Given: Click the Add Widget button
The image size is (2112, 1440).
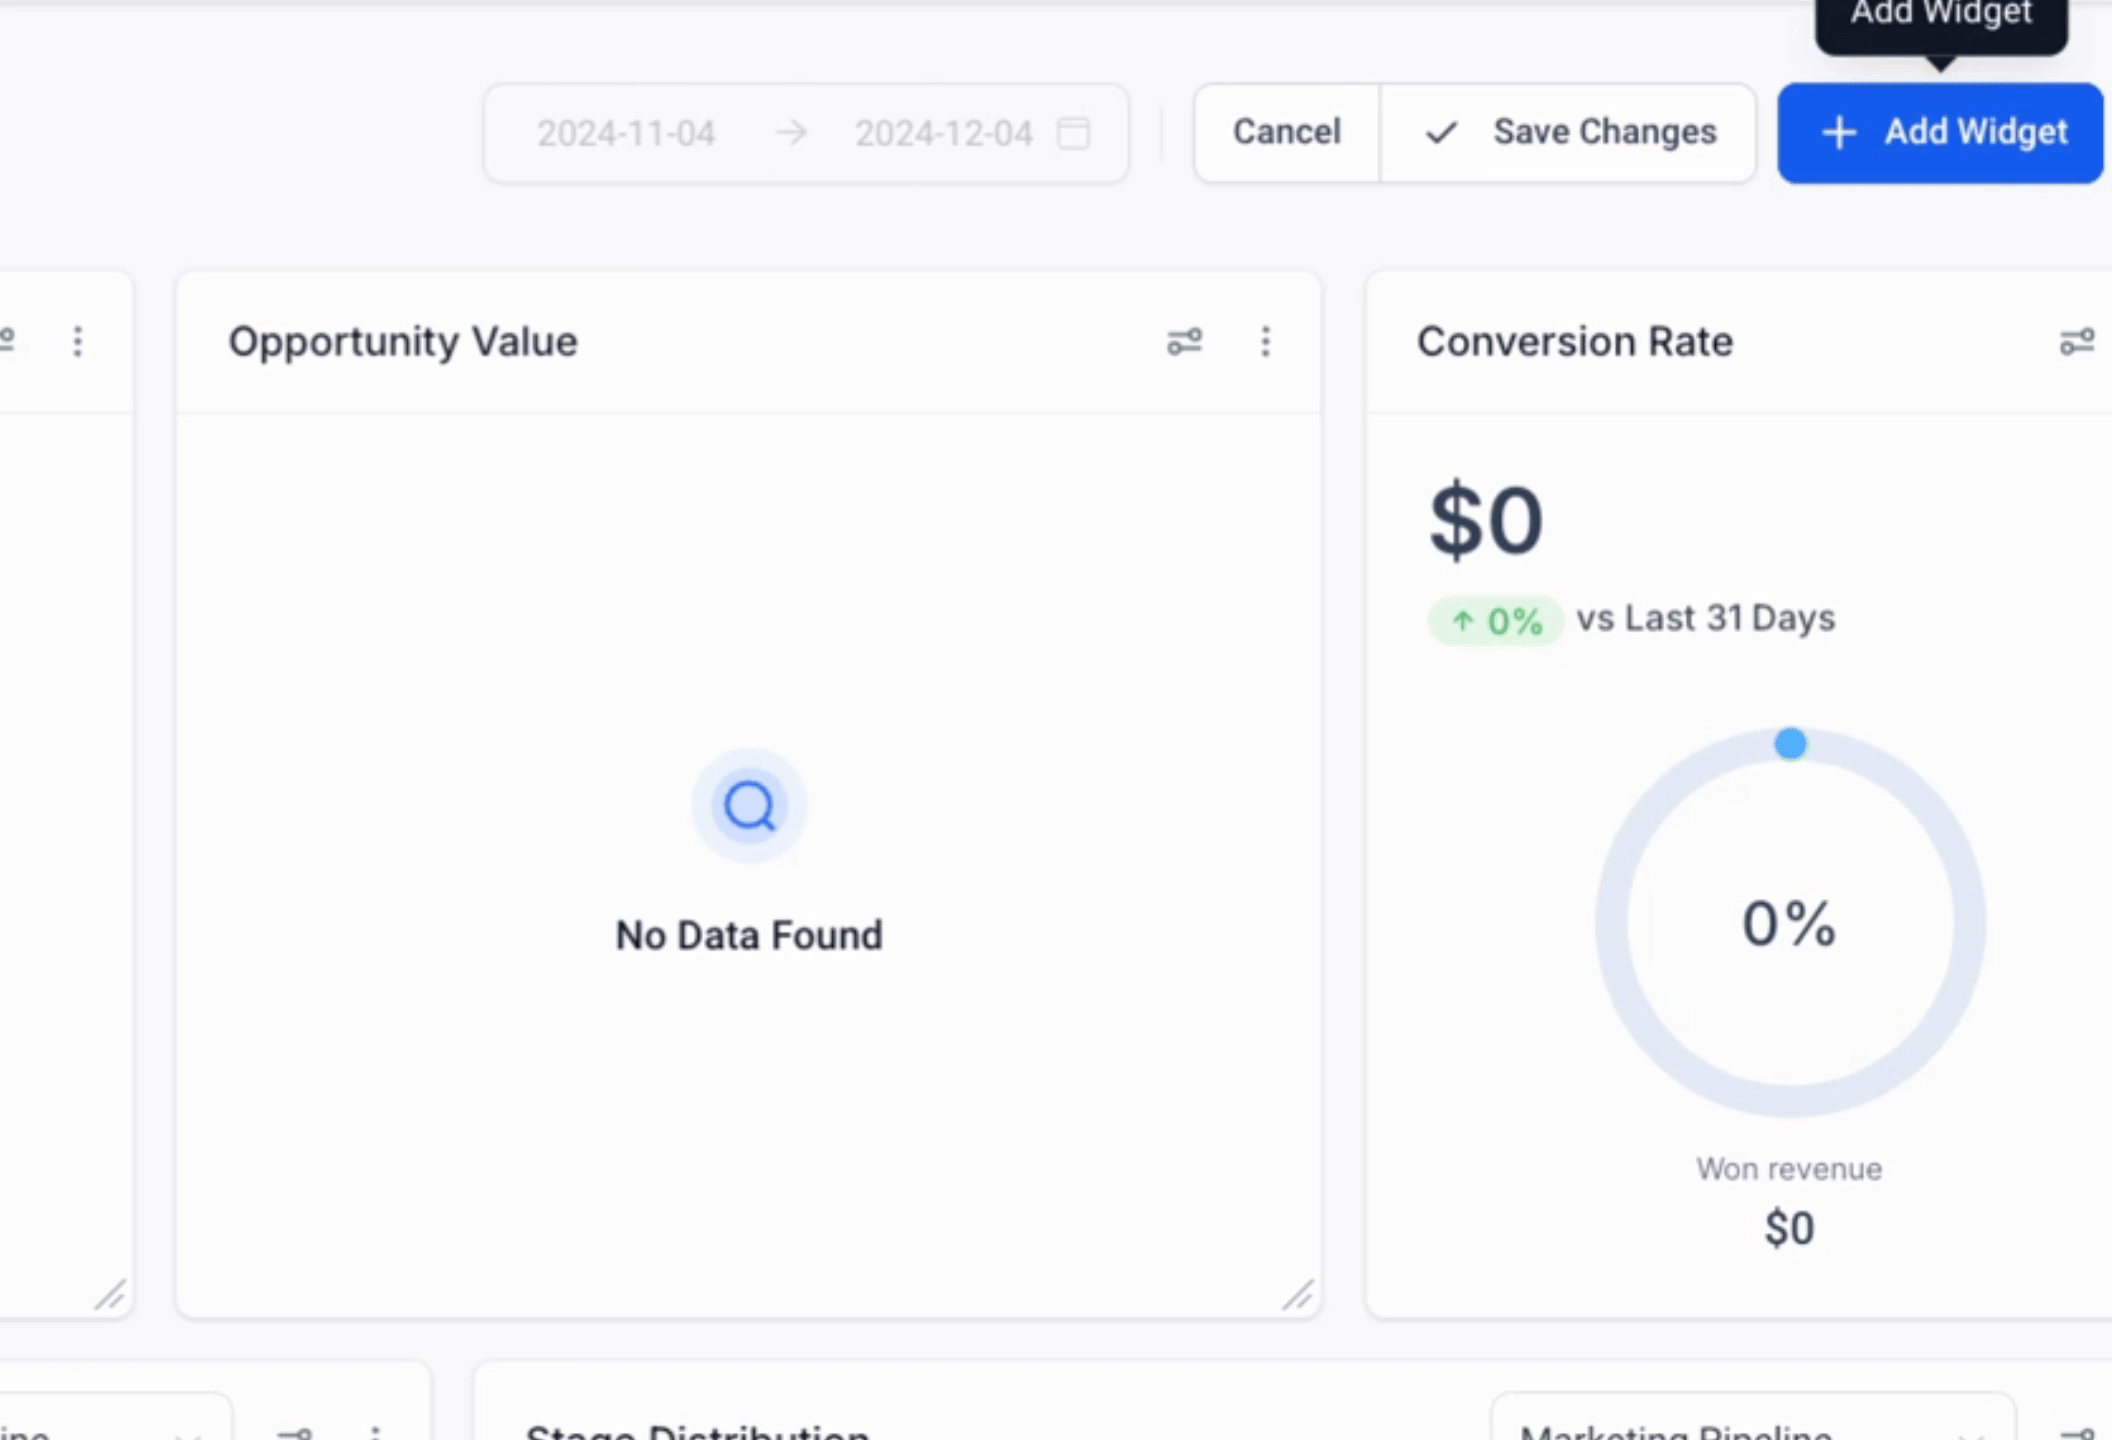Looking at the screenshot, I should [x=1940, y=133].
